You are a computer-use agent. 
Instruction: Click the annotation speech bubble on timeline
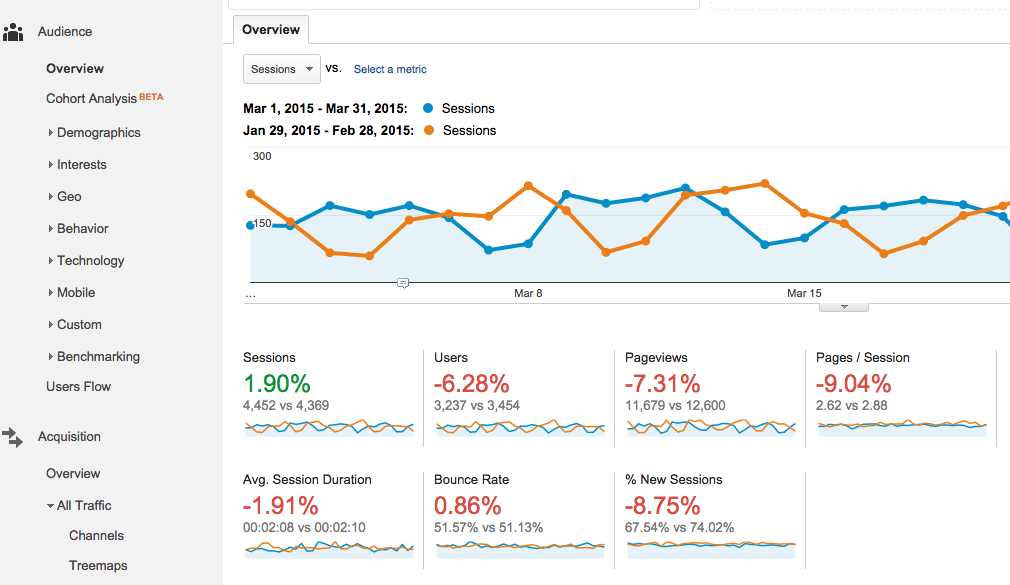[402, 284]
